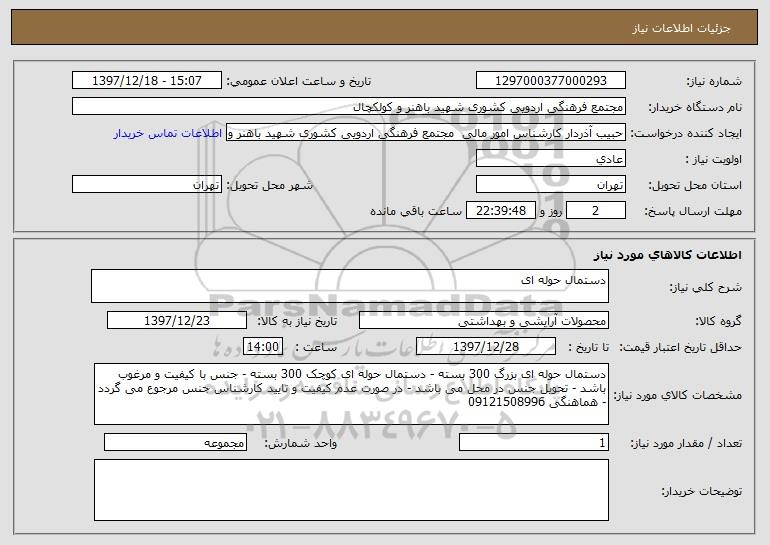The height and width of the screenshot is (545, 770).
Task: Select the time field showing 14:00
Action: coord(263,347)
